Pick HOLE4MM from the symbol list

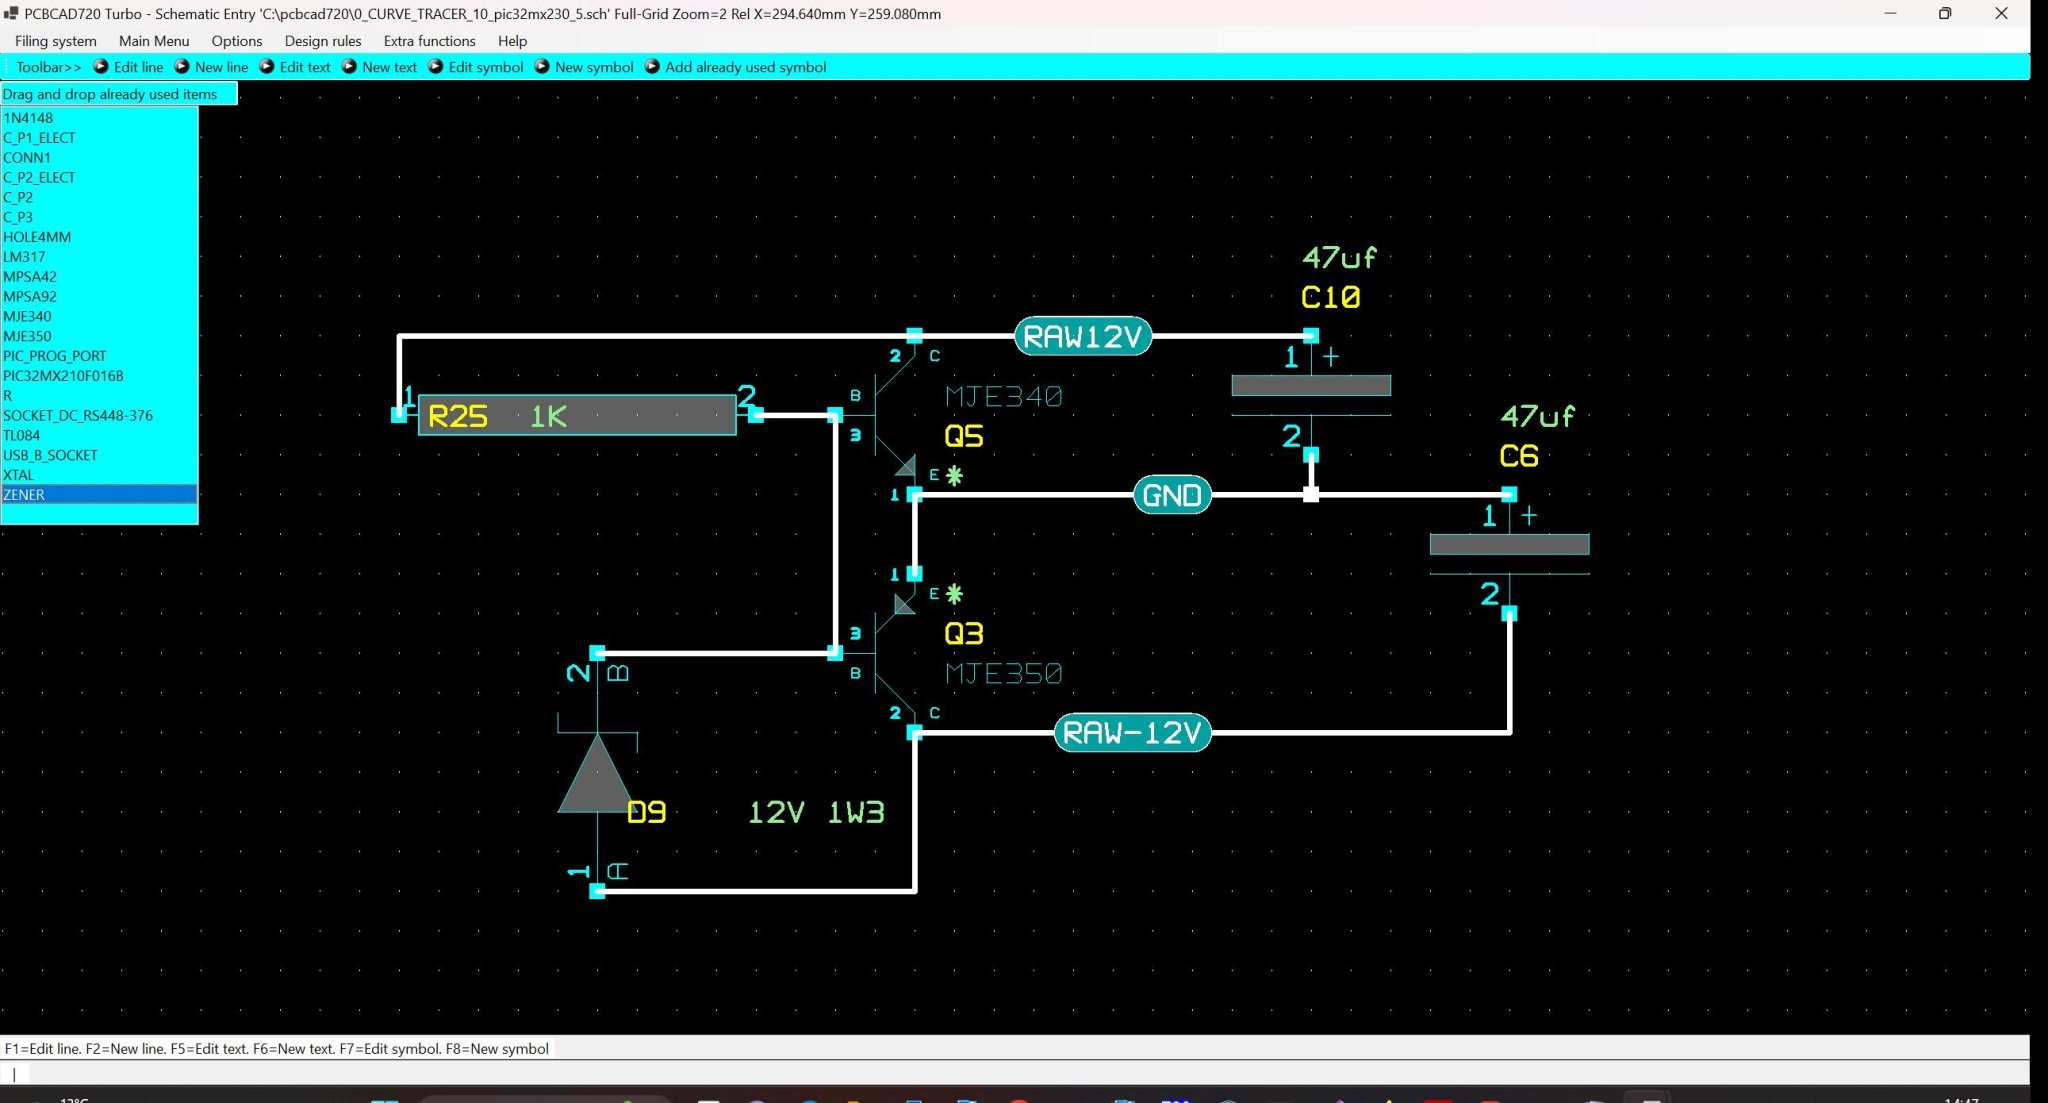[x=99, y=237]
